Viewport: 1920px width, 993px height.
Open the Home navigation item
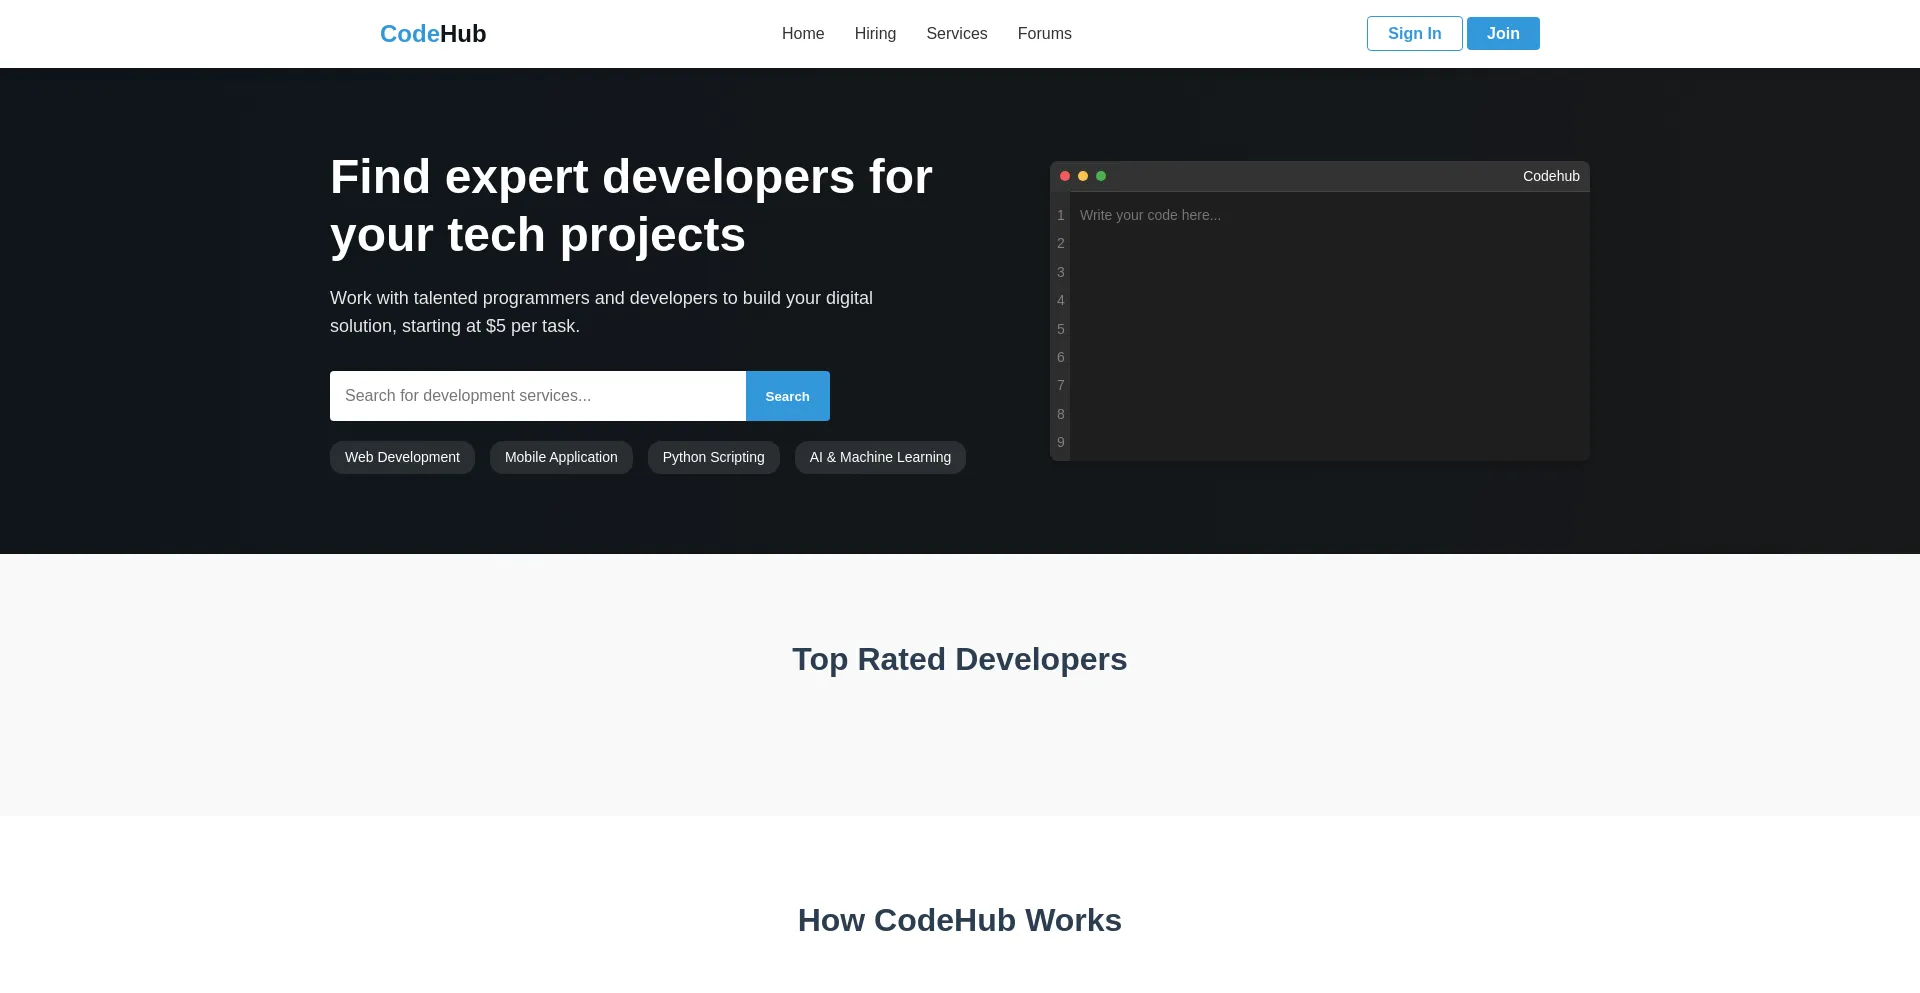(803, 33)
